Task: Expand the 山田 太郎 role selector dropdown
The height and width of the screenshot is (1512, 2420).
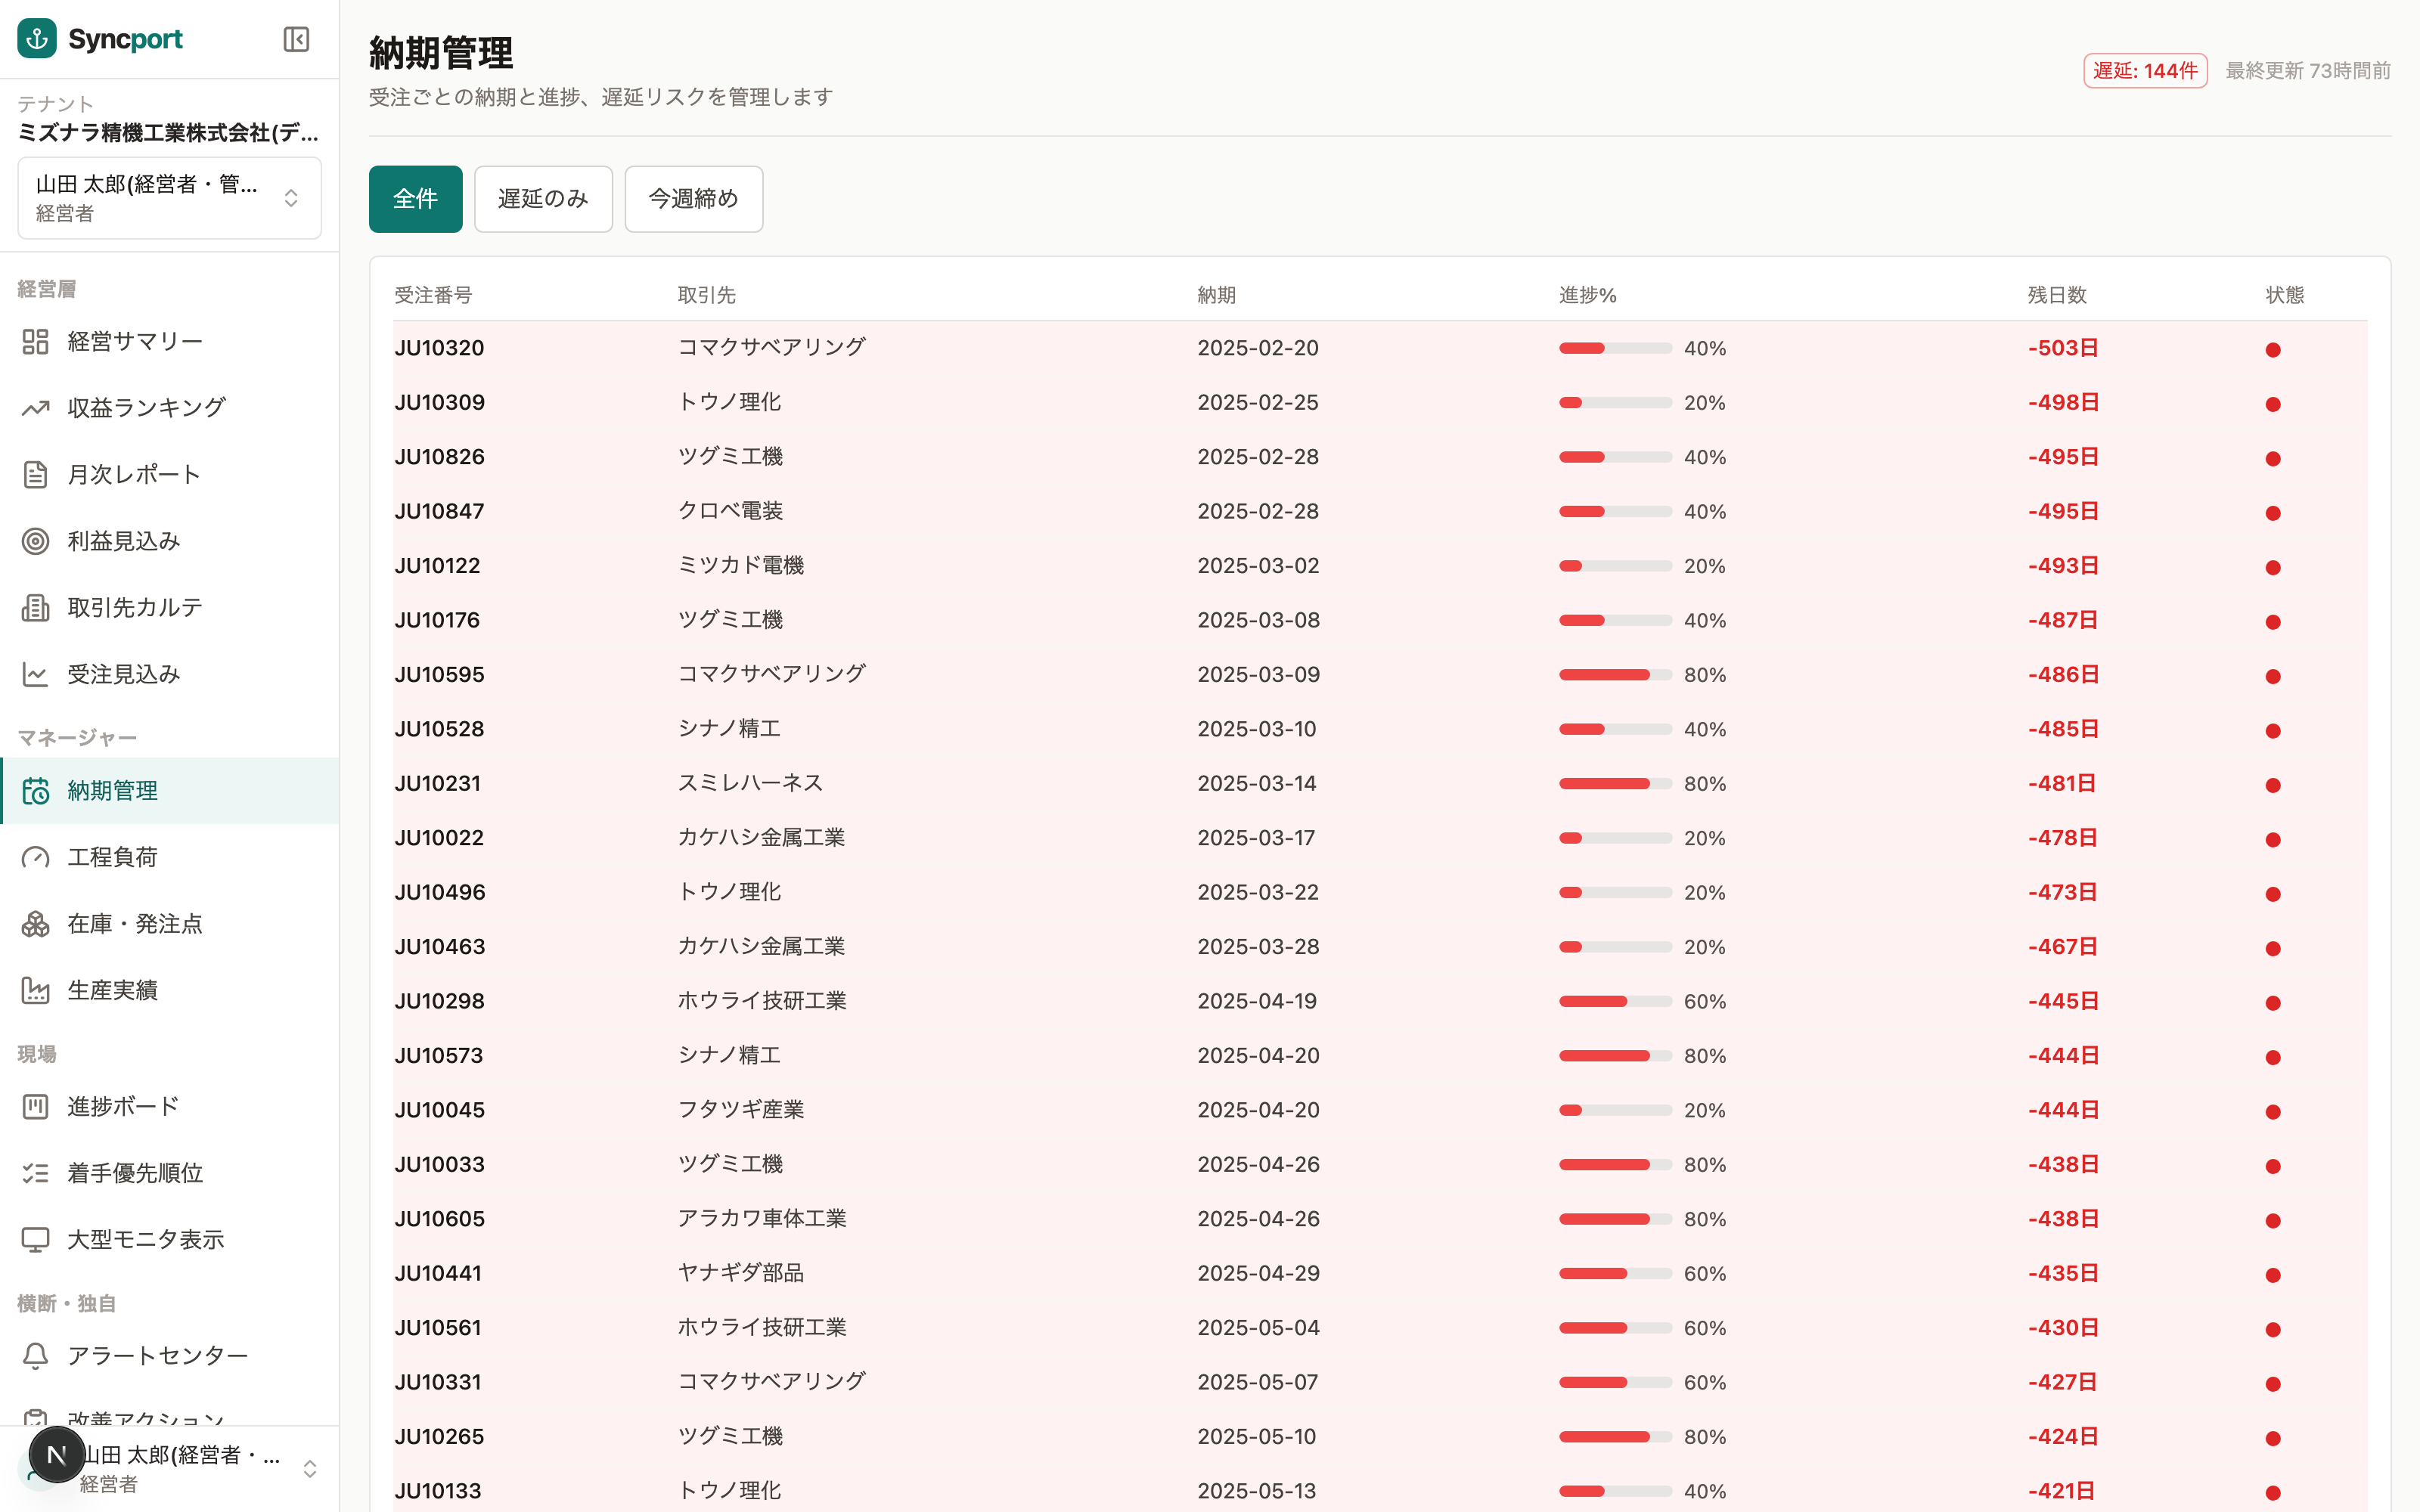Action: point(169,198)
